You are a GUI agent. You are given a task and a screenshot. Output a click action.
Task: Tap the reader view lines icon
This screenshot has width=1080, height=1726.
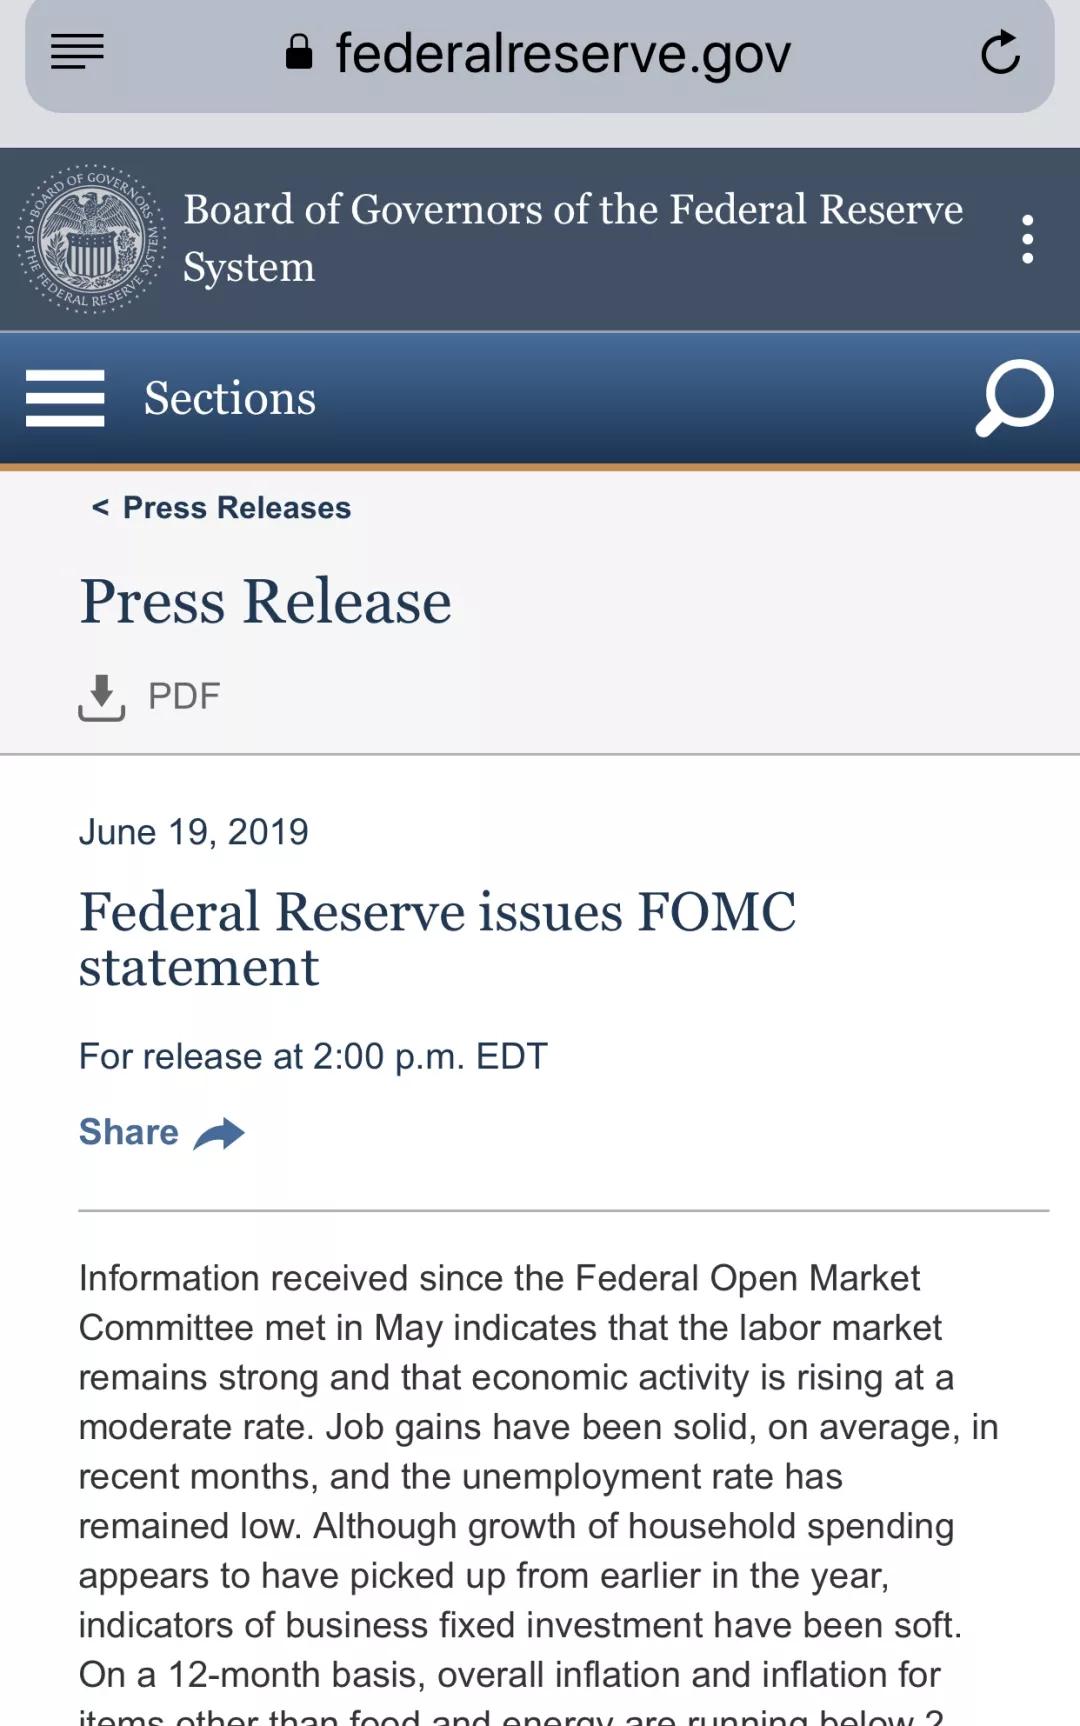coord(77,52)
